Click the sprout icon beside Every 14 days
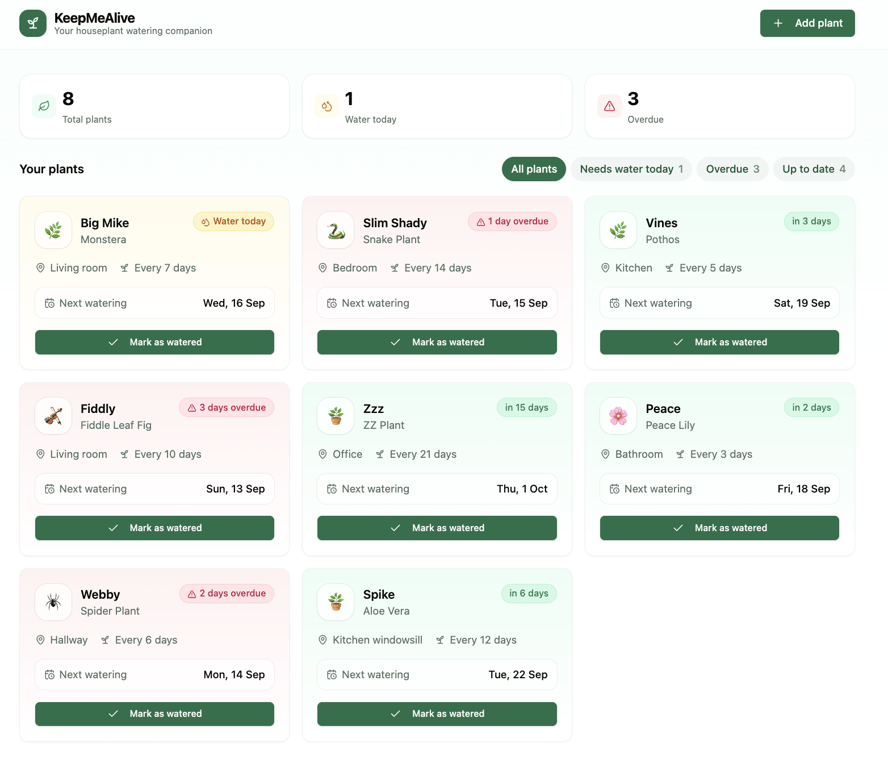The width and height of the screenshot is (888, 768). [395, 268]
